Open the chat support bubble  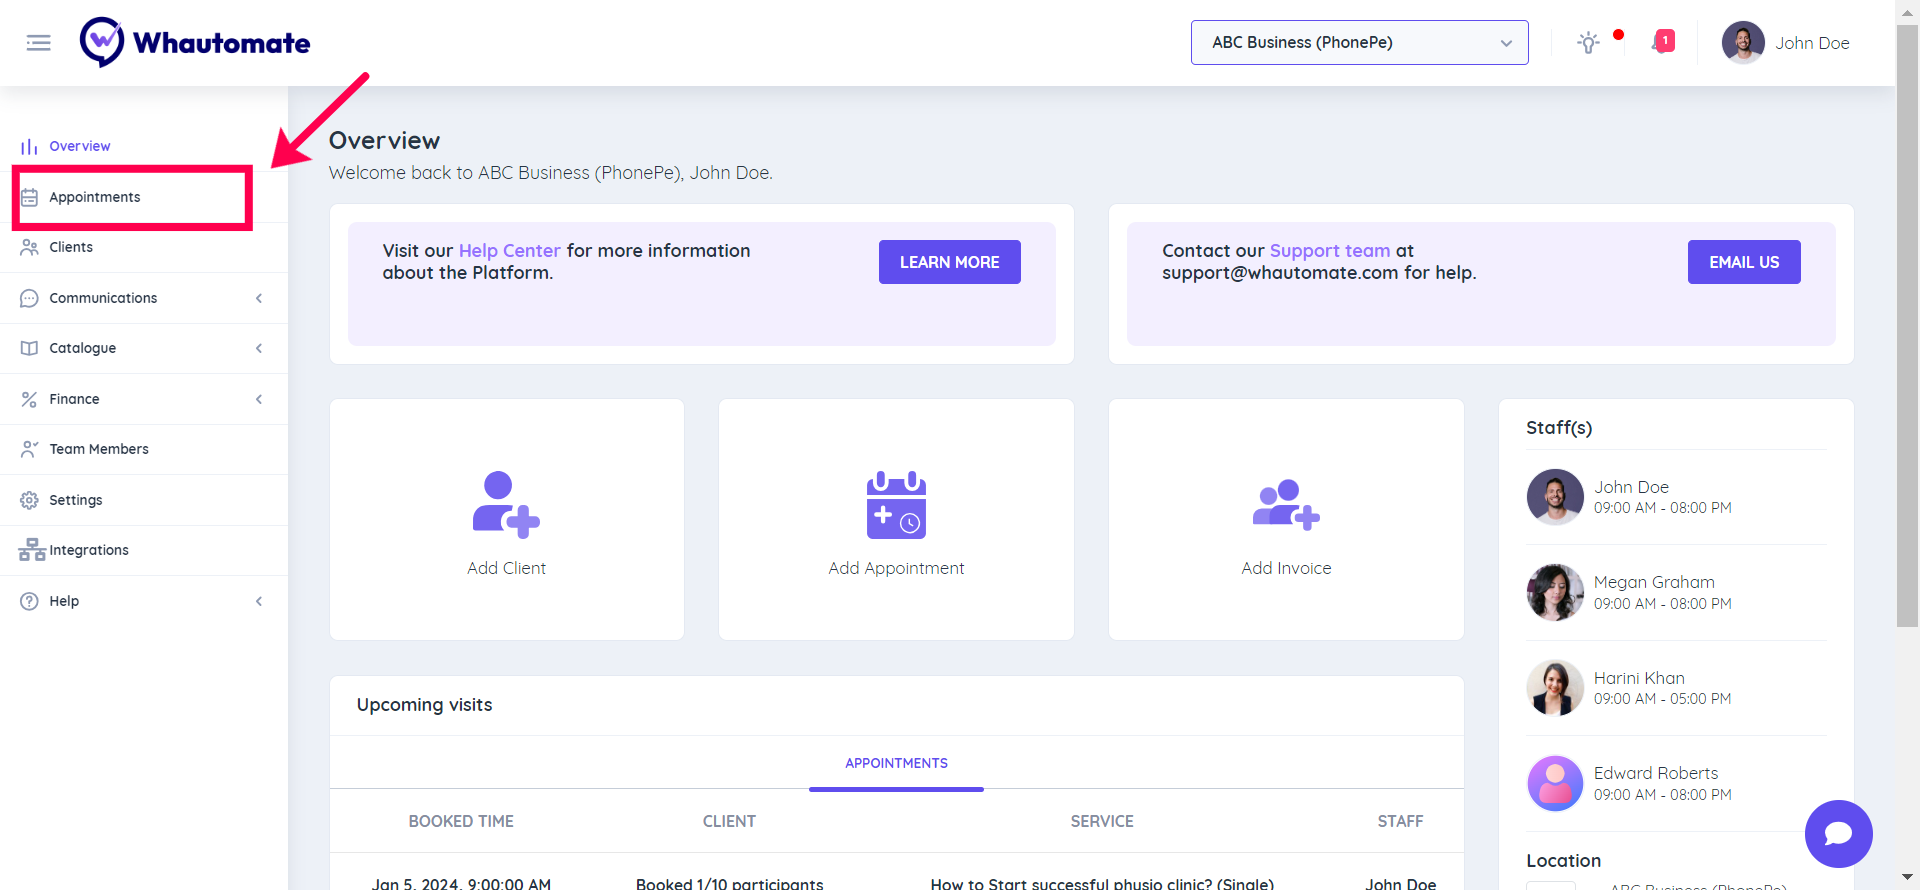tap(1838, 833)
